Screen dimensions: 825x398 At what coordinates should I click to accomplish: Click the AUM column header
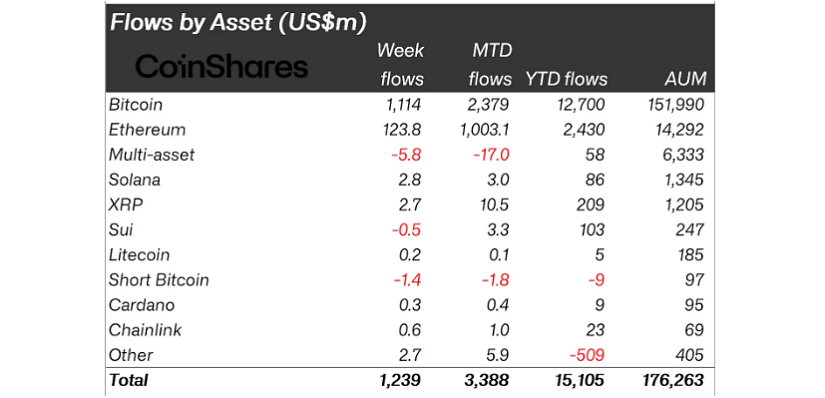684,79
